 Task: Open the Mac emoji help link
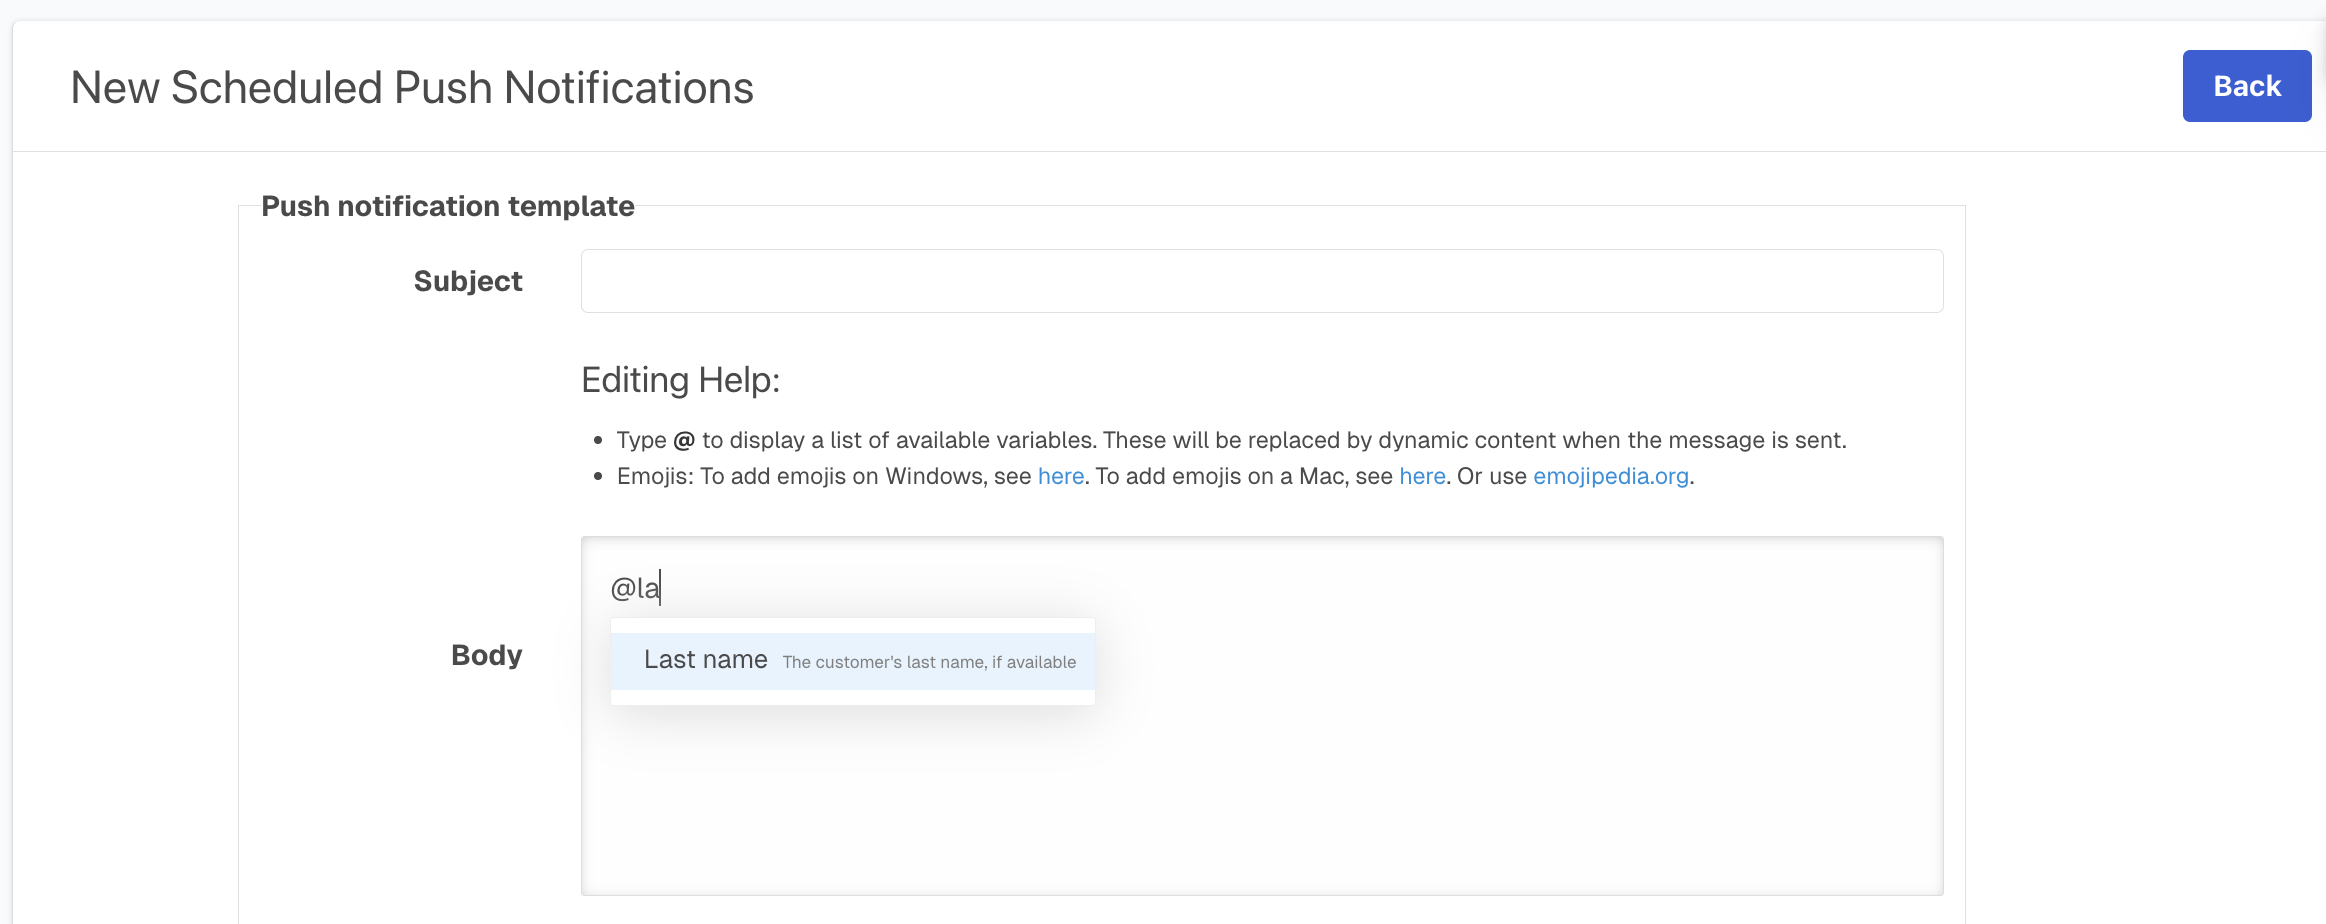1421,476
